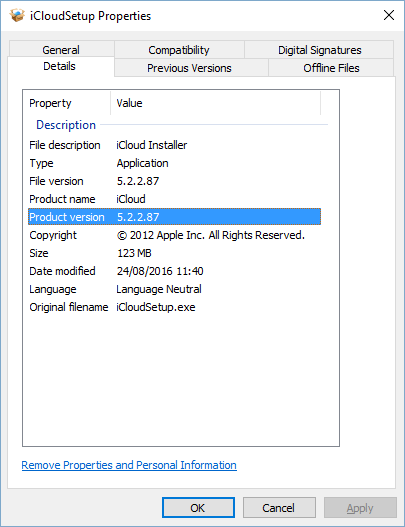The height and width of the screenshot is (527, 405).
Task: Select the Language property label
Action: [53, 289]
